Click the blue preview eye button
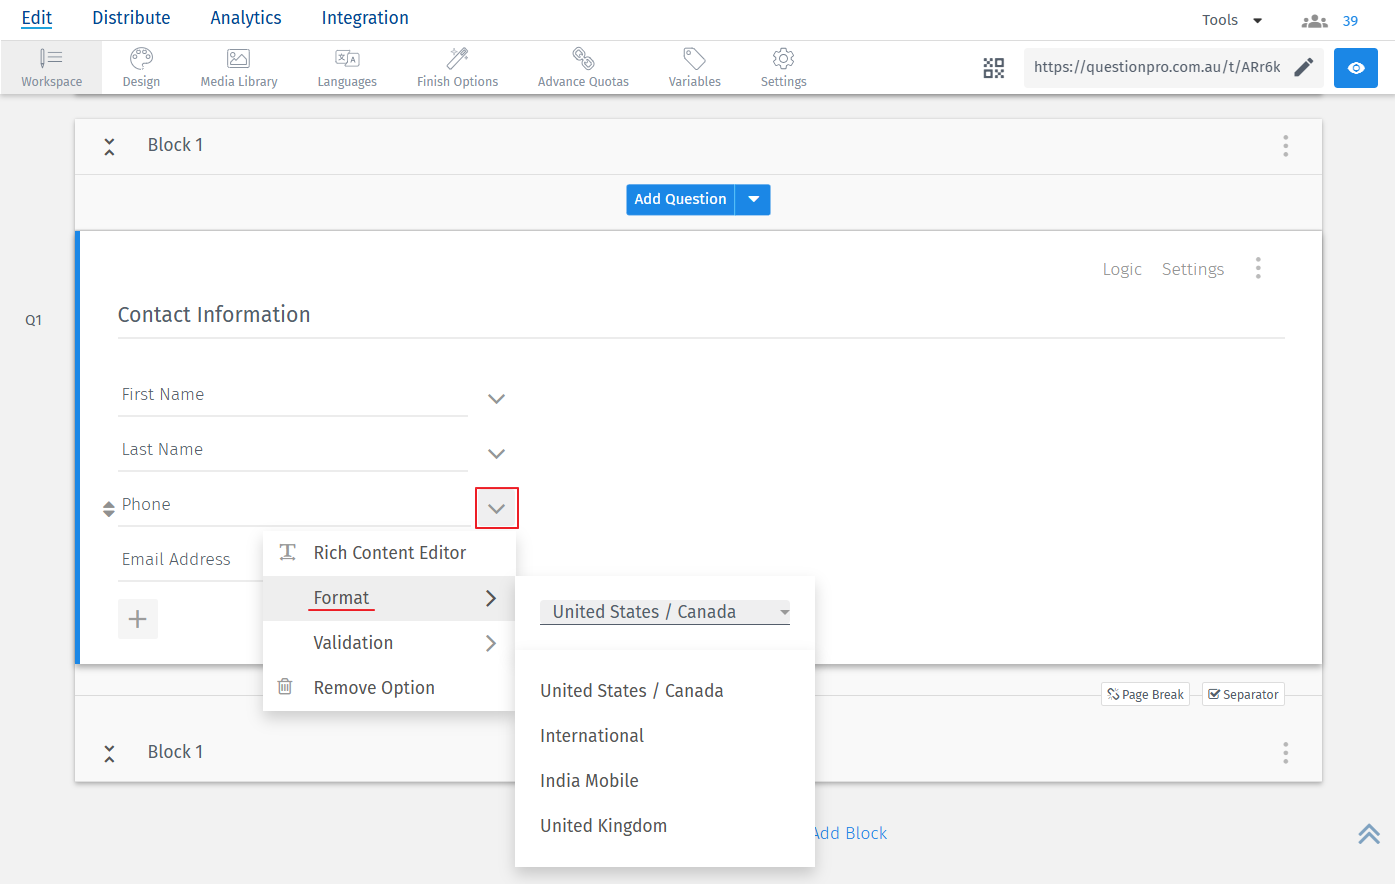Screen dimensions: 1395x884 [1356, 68]
